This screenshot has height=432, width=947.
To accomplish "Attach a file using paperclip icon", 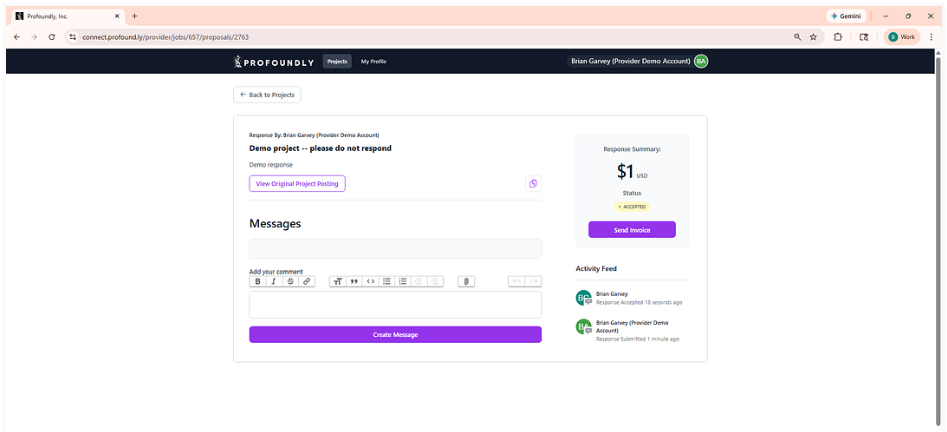I will 466,282.
